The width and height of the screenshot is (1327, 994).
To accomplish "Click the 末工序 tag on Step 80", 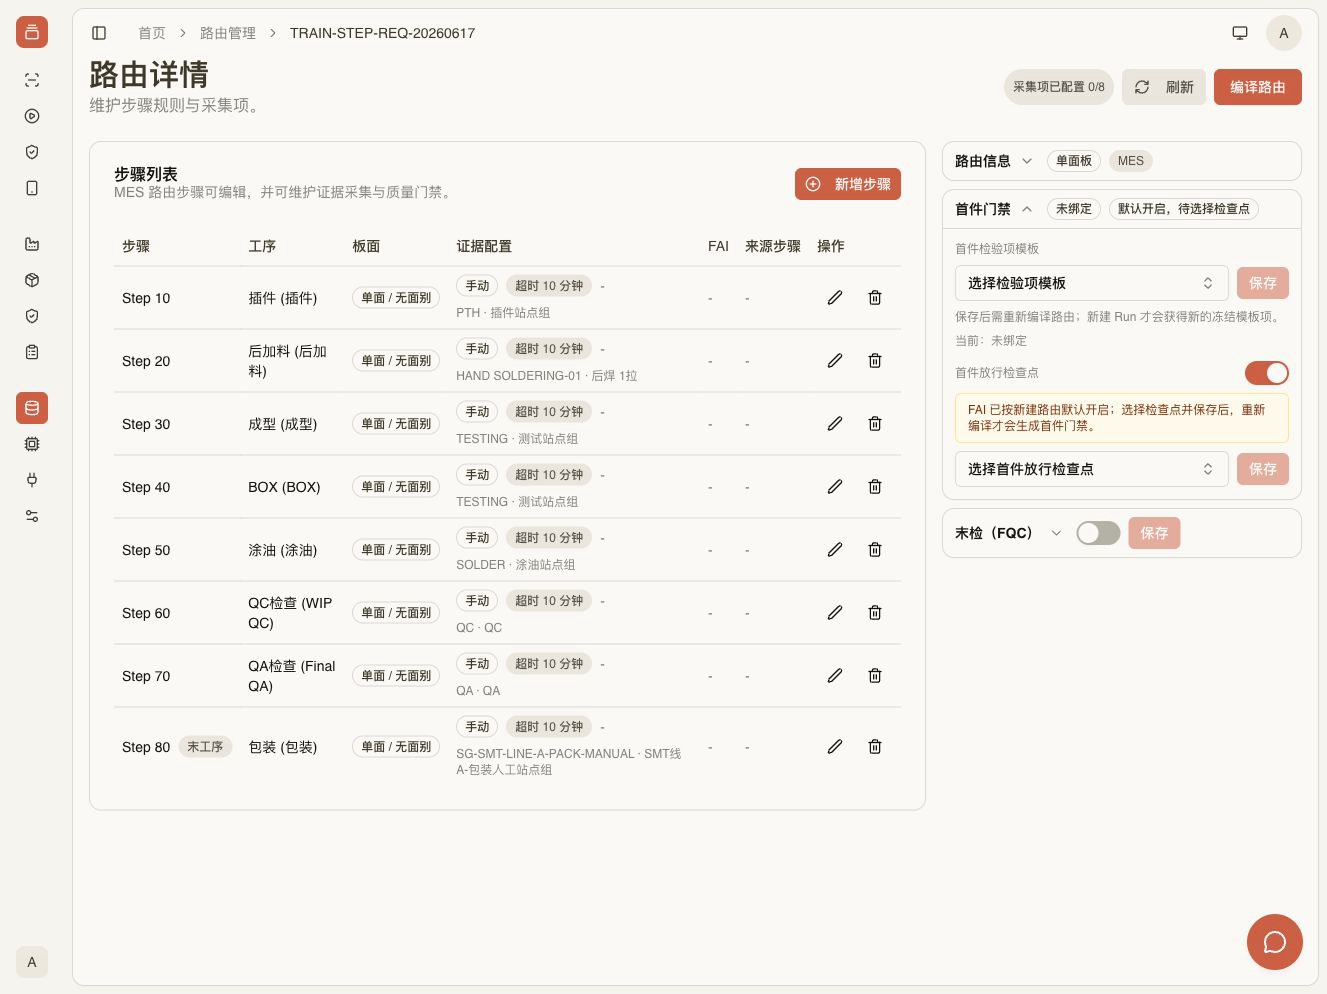I will pos(205,747).
